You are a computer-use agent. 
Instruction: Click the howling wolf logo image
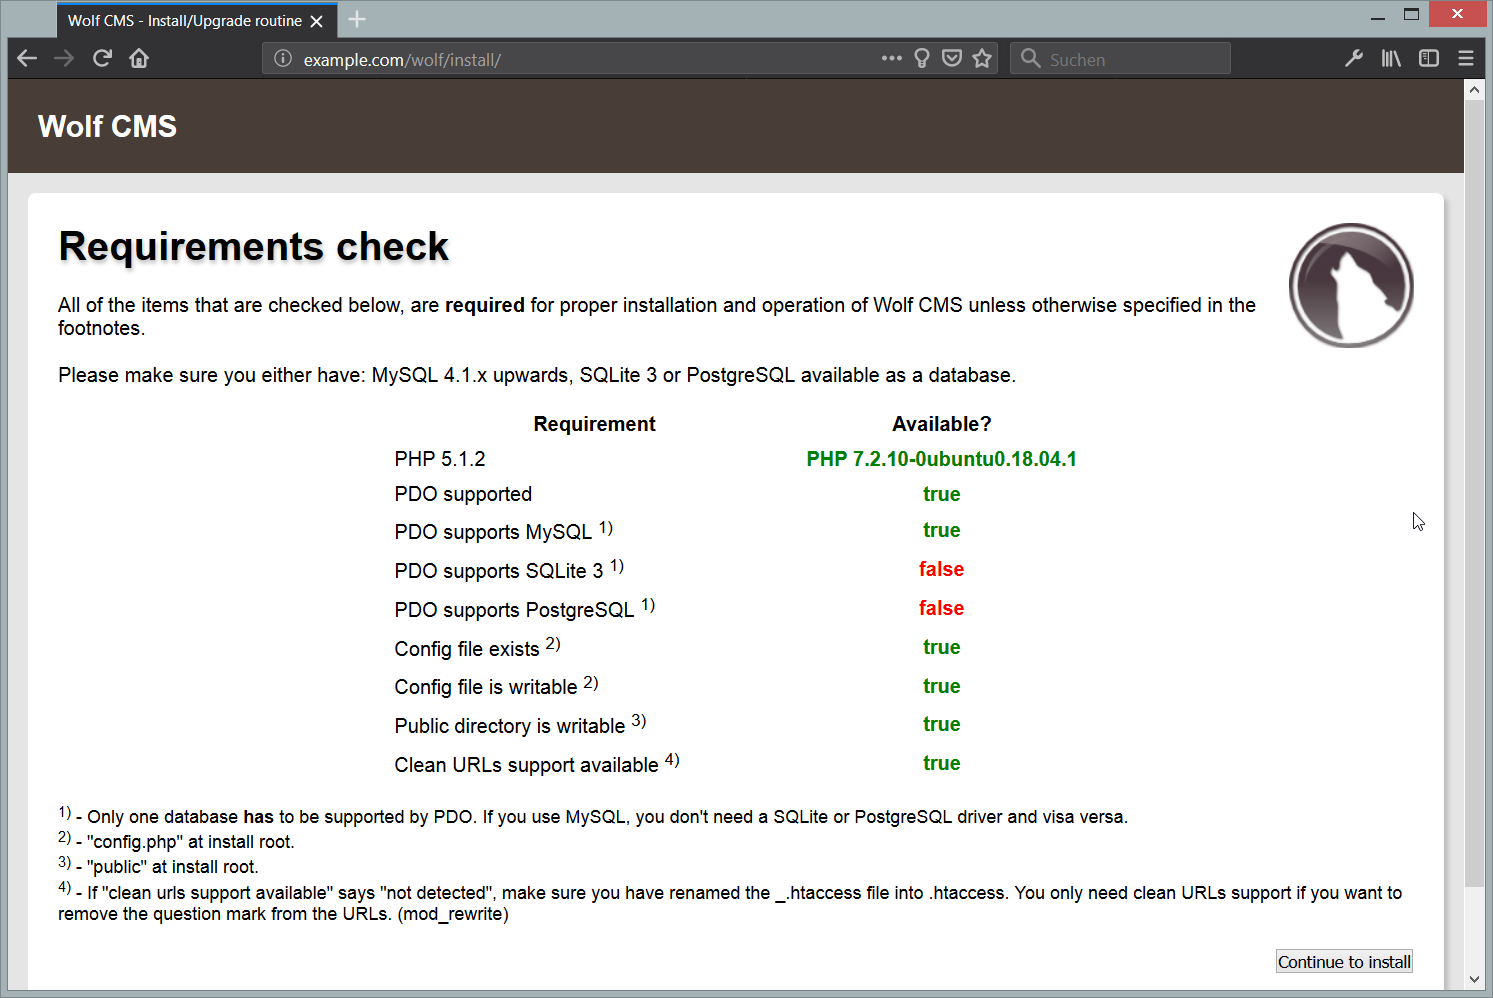(x=1351, y=285)
